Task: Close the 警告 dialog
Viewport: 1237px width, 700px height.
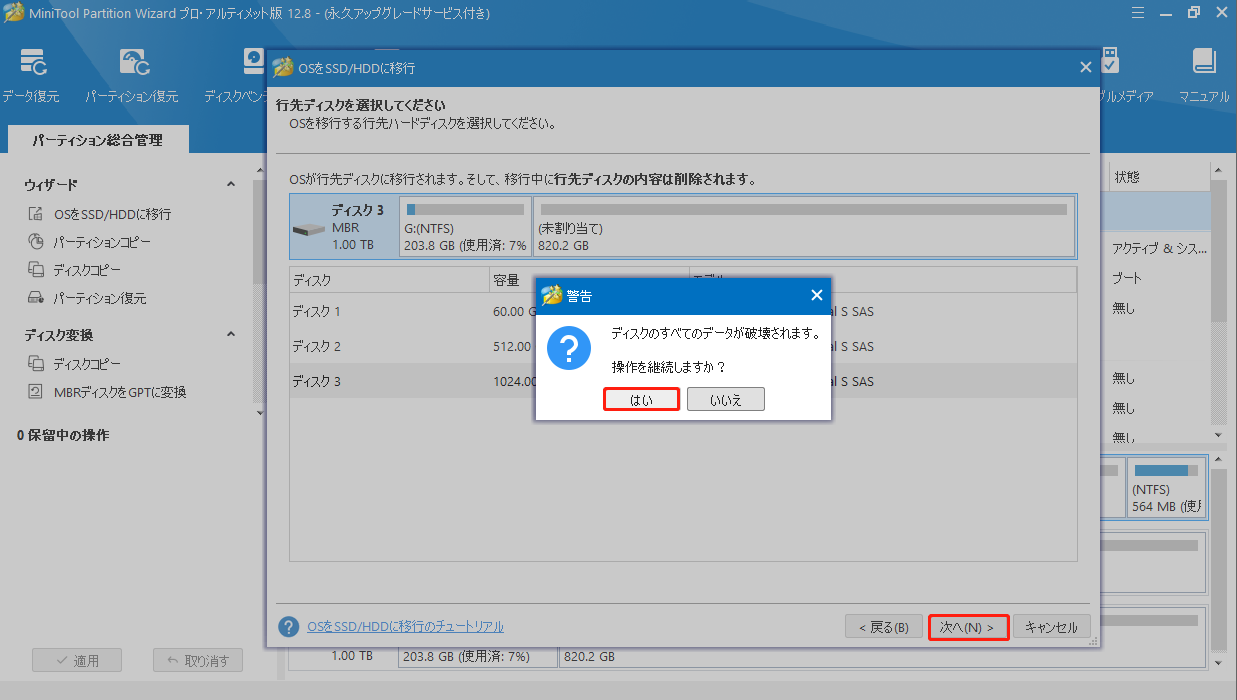Action: 816,295
